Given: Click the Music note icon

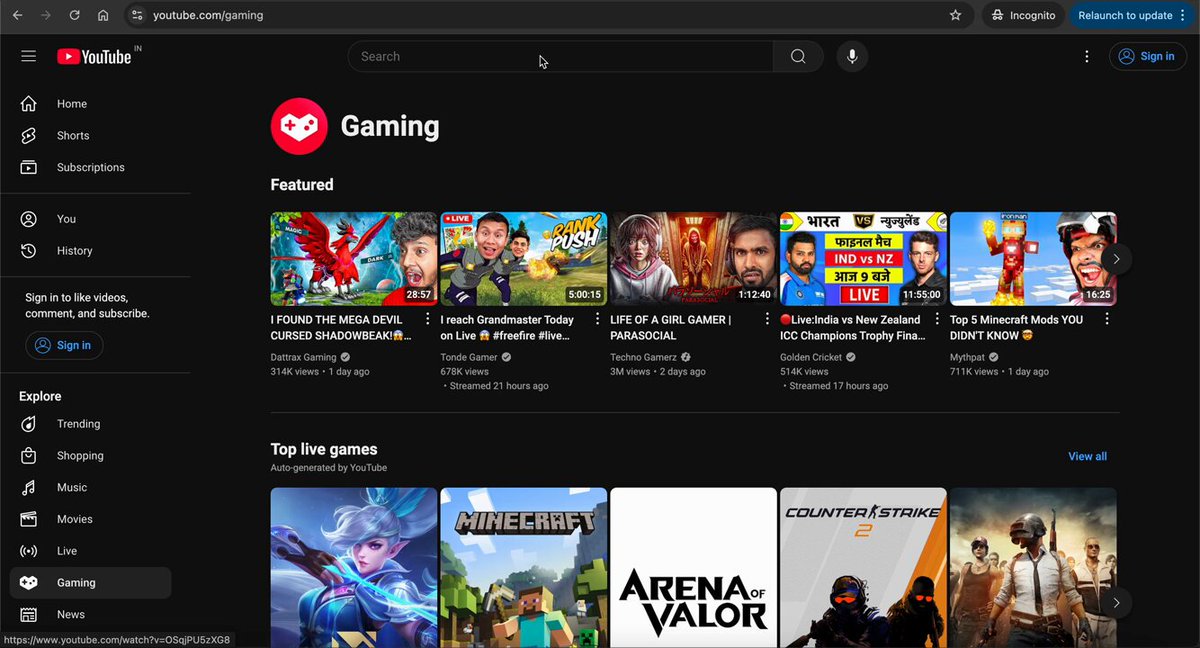Looking at the screenshot, I should click(29, 488).
